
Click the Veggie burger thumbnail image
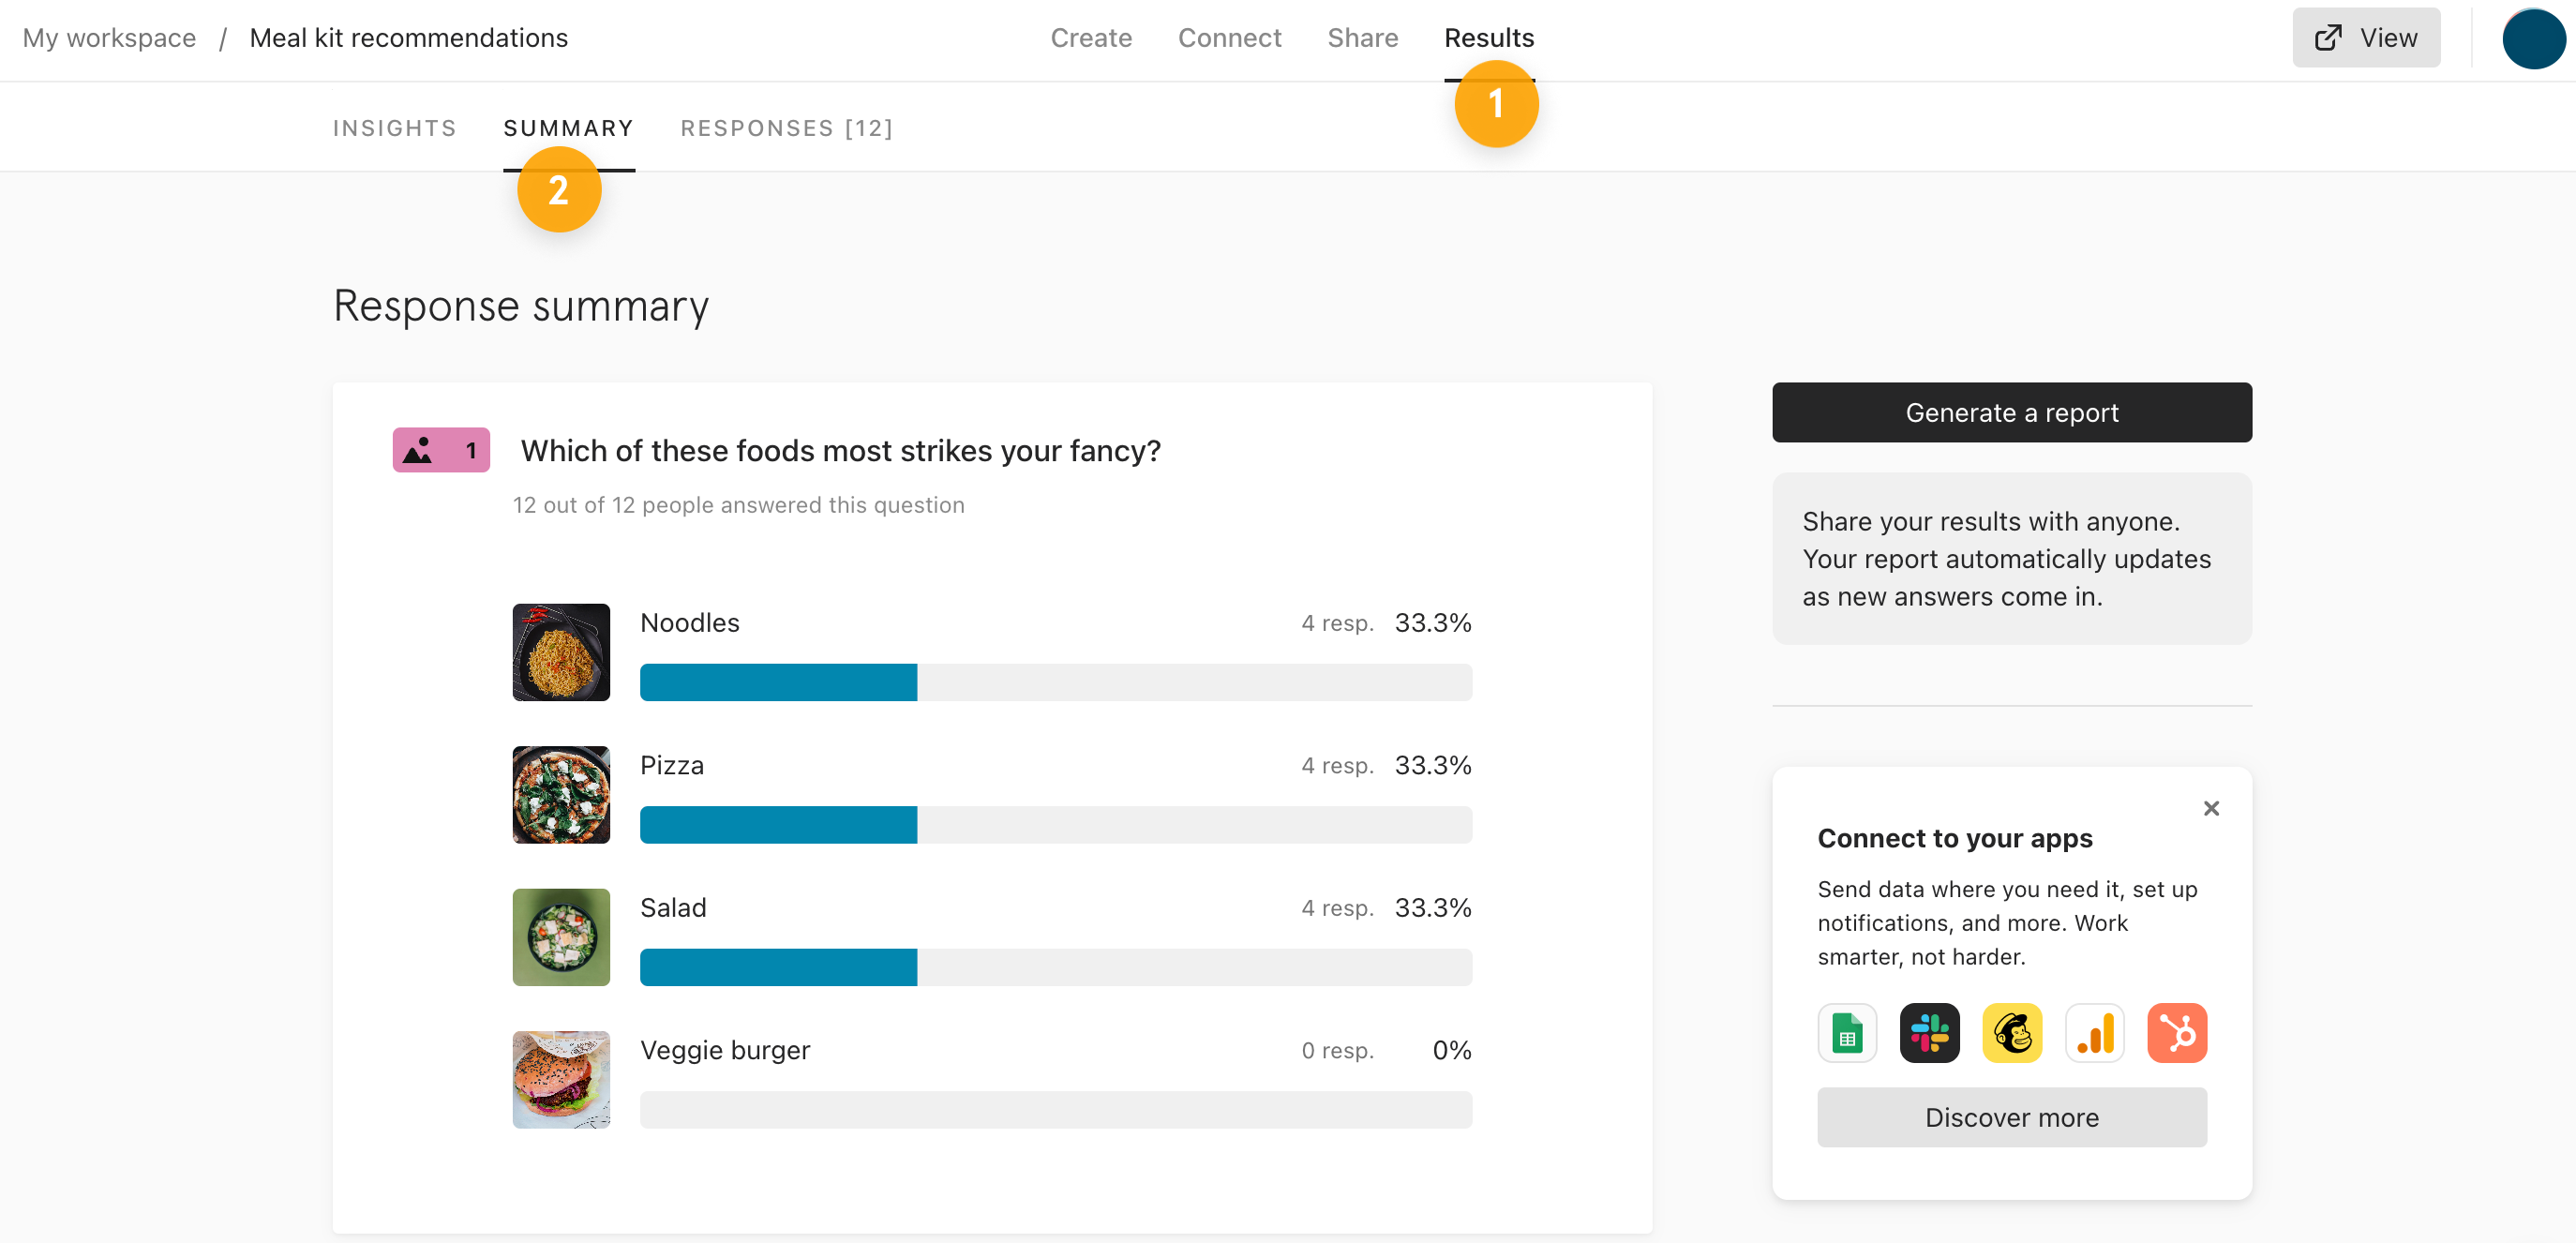561,1079
